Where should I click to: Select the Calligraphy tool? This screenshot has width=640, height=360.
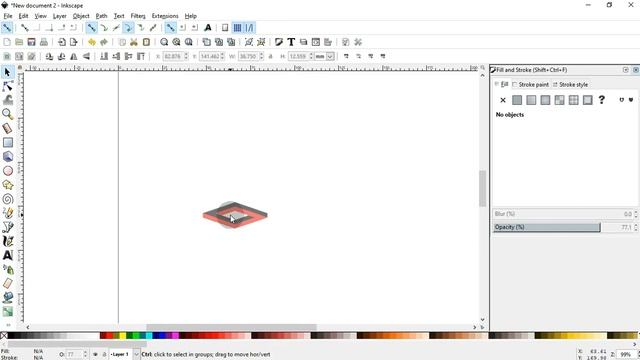7,241
